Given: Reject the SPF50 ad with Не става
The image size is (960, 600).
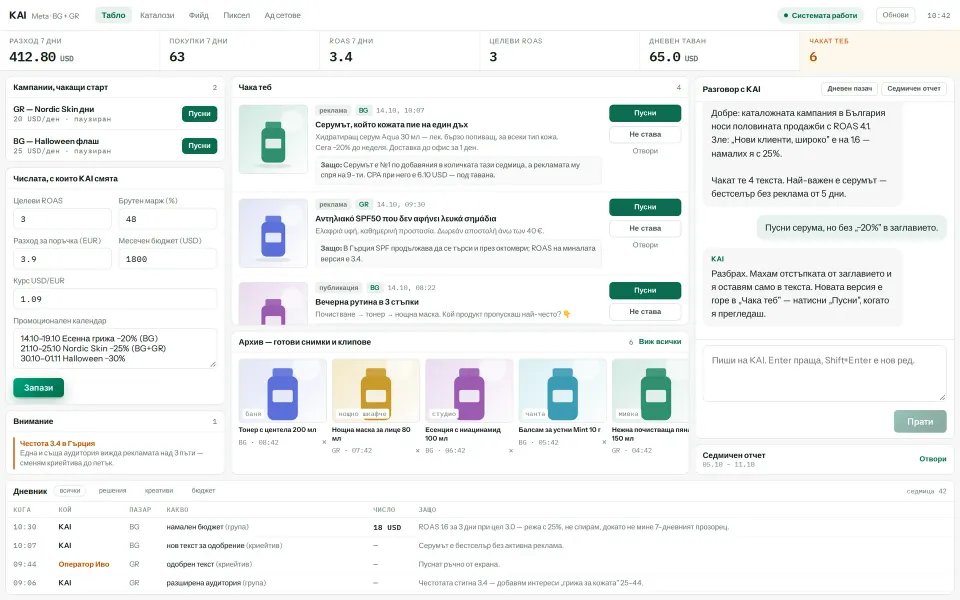Looking at the screenshot, I should click(x=645, y=228).
